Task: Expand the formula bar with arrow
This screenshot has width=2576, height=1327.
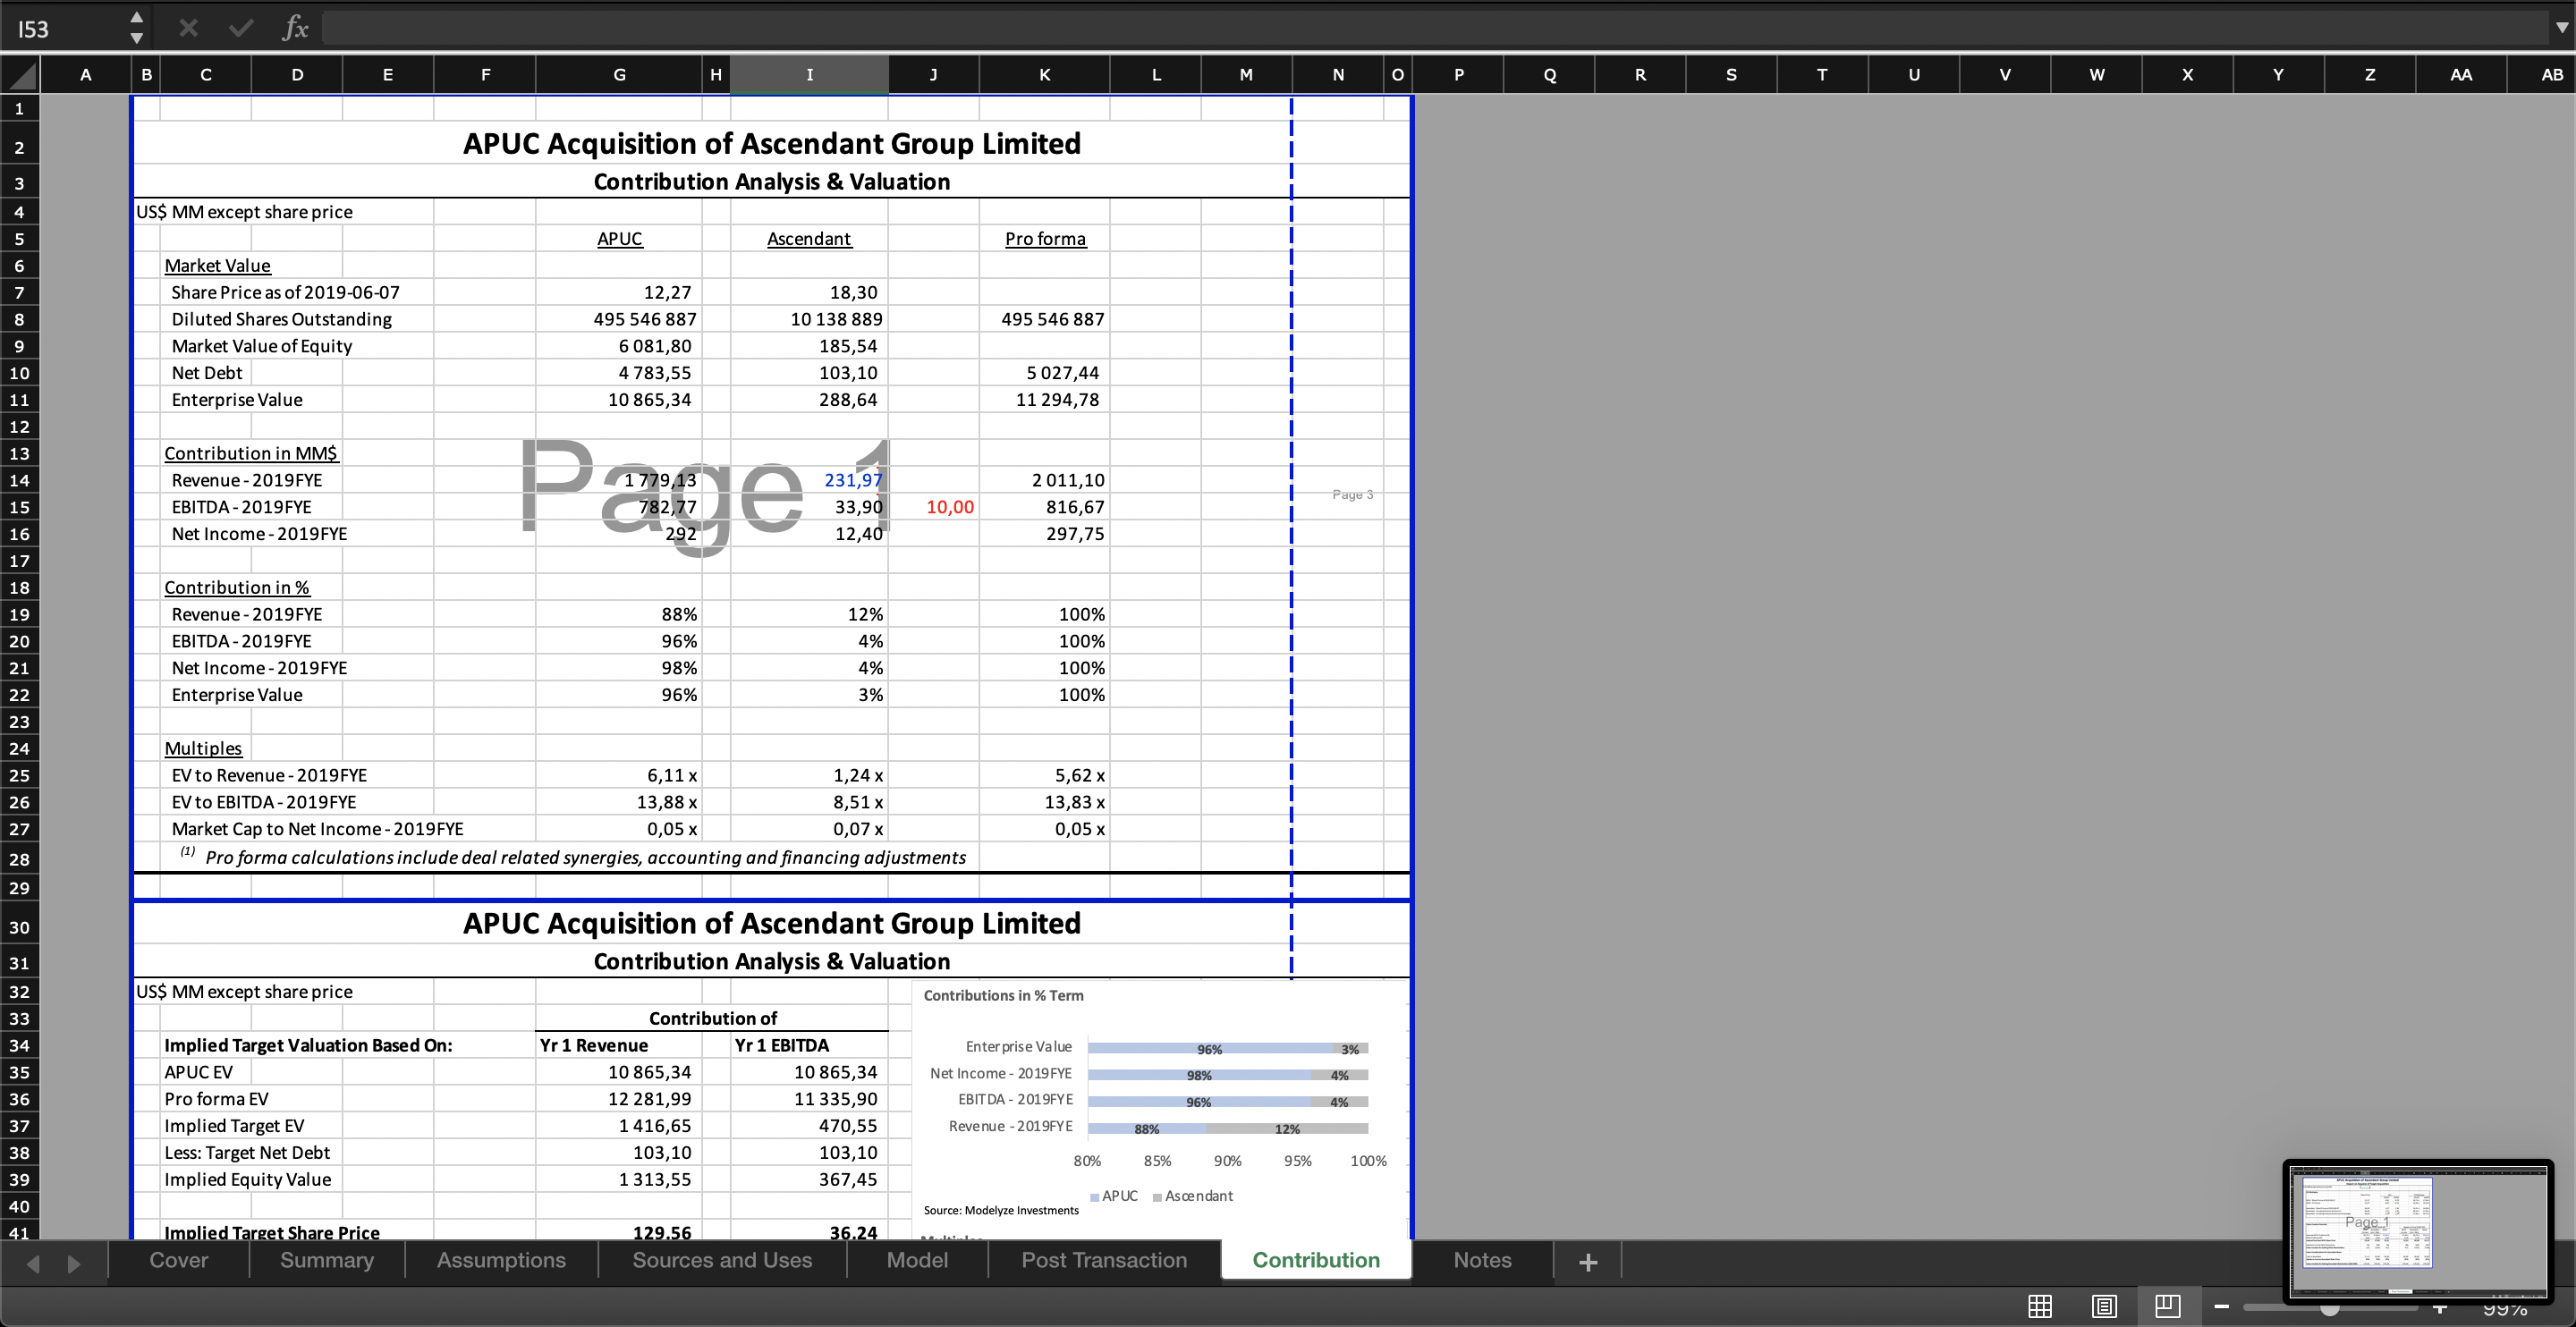Action: (2561, 28)
